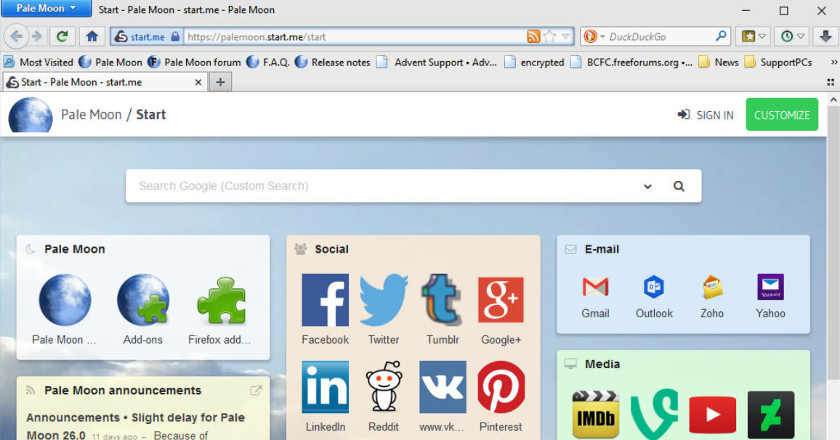Screen dimensions: 840x440
Task: Select the Start - Pale Moon tab
Action: (106, 82)
